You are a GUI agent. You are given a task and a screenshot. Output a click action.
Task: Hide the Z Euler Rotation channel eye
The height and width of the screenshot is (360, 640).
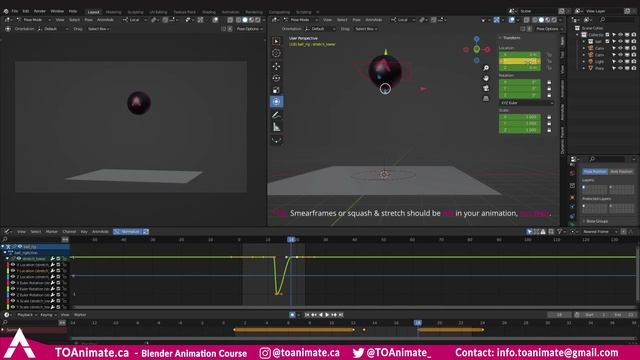tap(13, 295)
